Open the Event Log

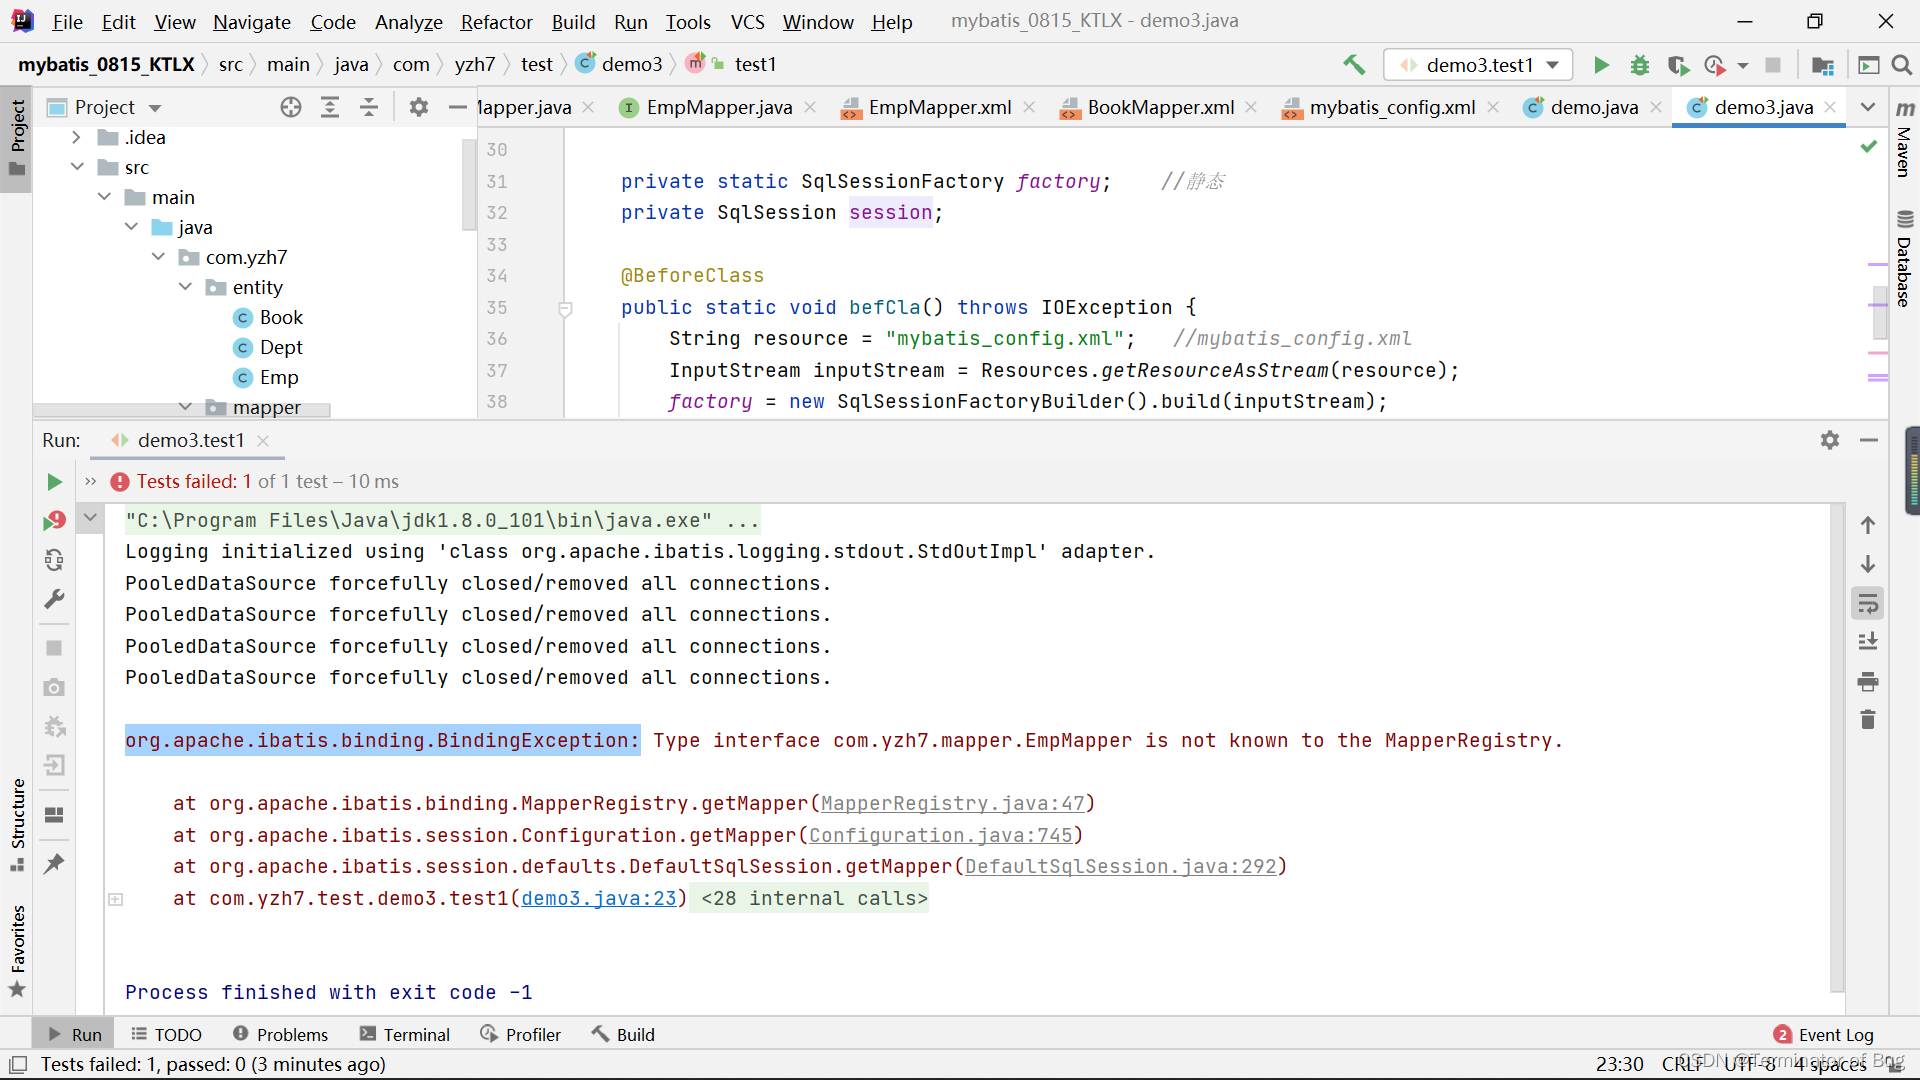point(1824,1034)
